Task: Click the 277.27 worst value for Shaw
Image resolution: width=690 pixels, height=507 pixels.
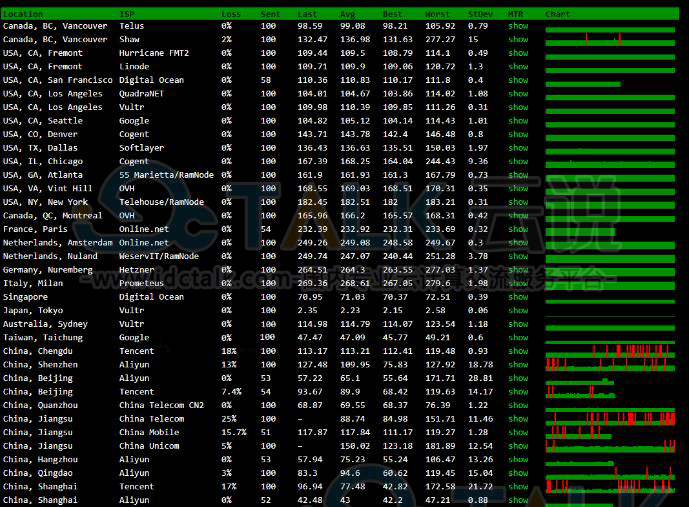Action: coord(440,40)
